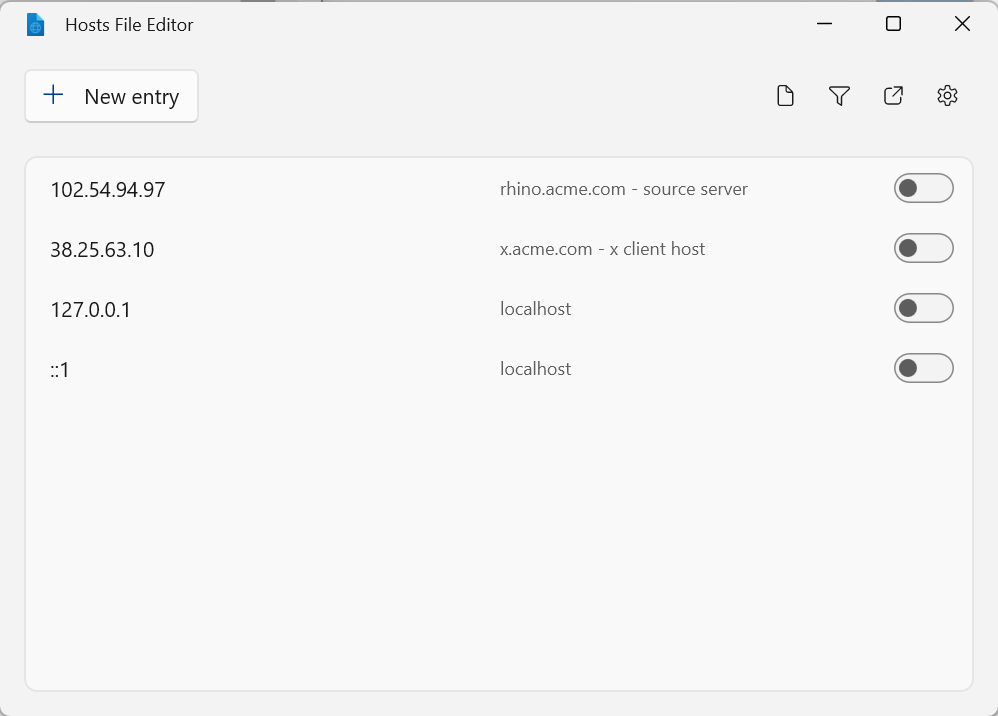Image resolution: width=998 pixels, height=716 pixels.
Task: Click the Hosts File Editor app icon
Action: pos(36,24)
